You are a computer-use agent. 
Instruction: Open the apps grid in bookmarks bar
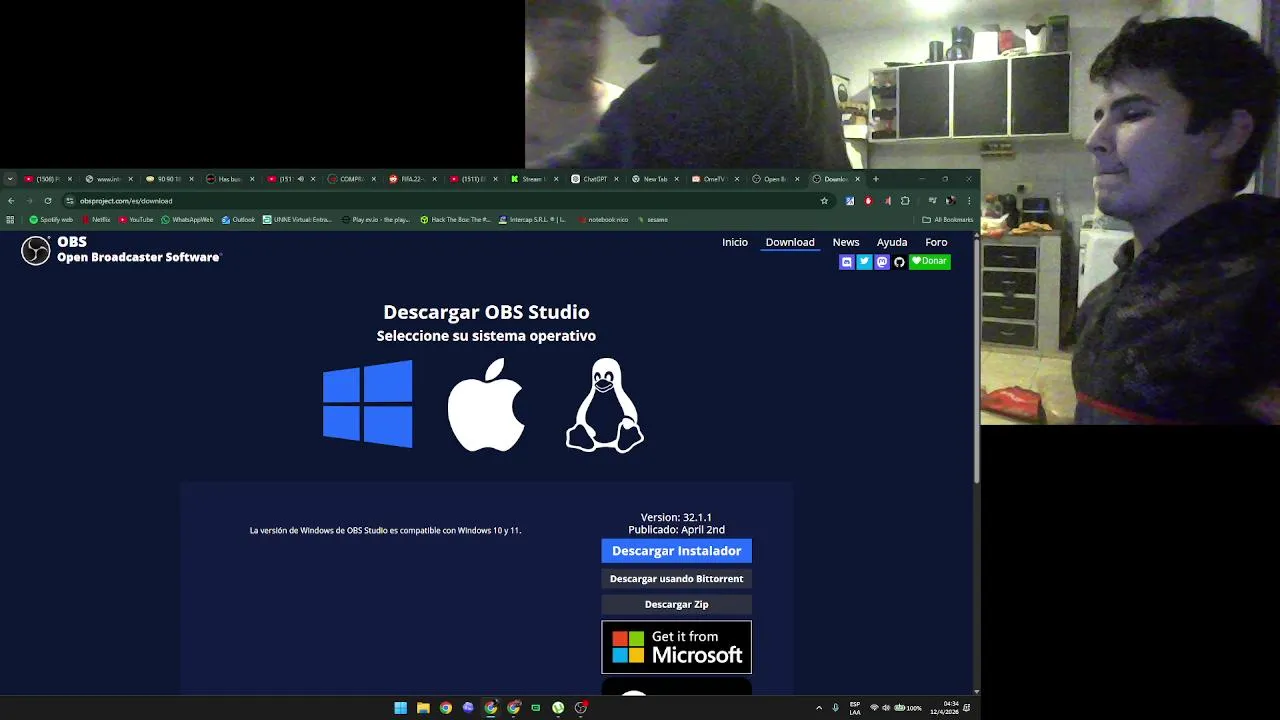click(11, 220)
